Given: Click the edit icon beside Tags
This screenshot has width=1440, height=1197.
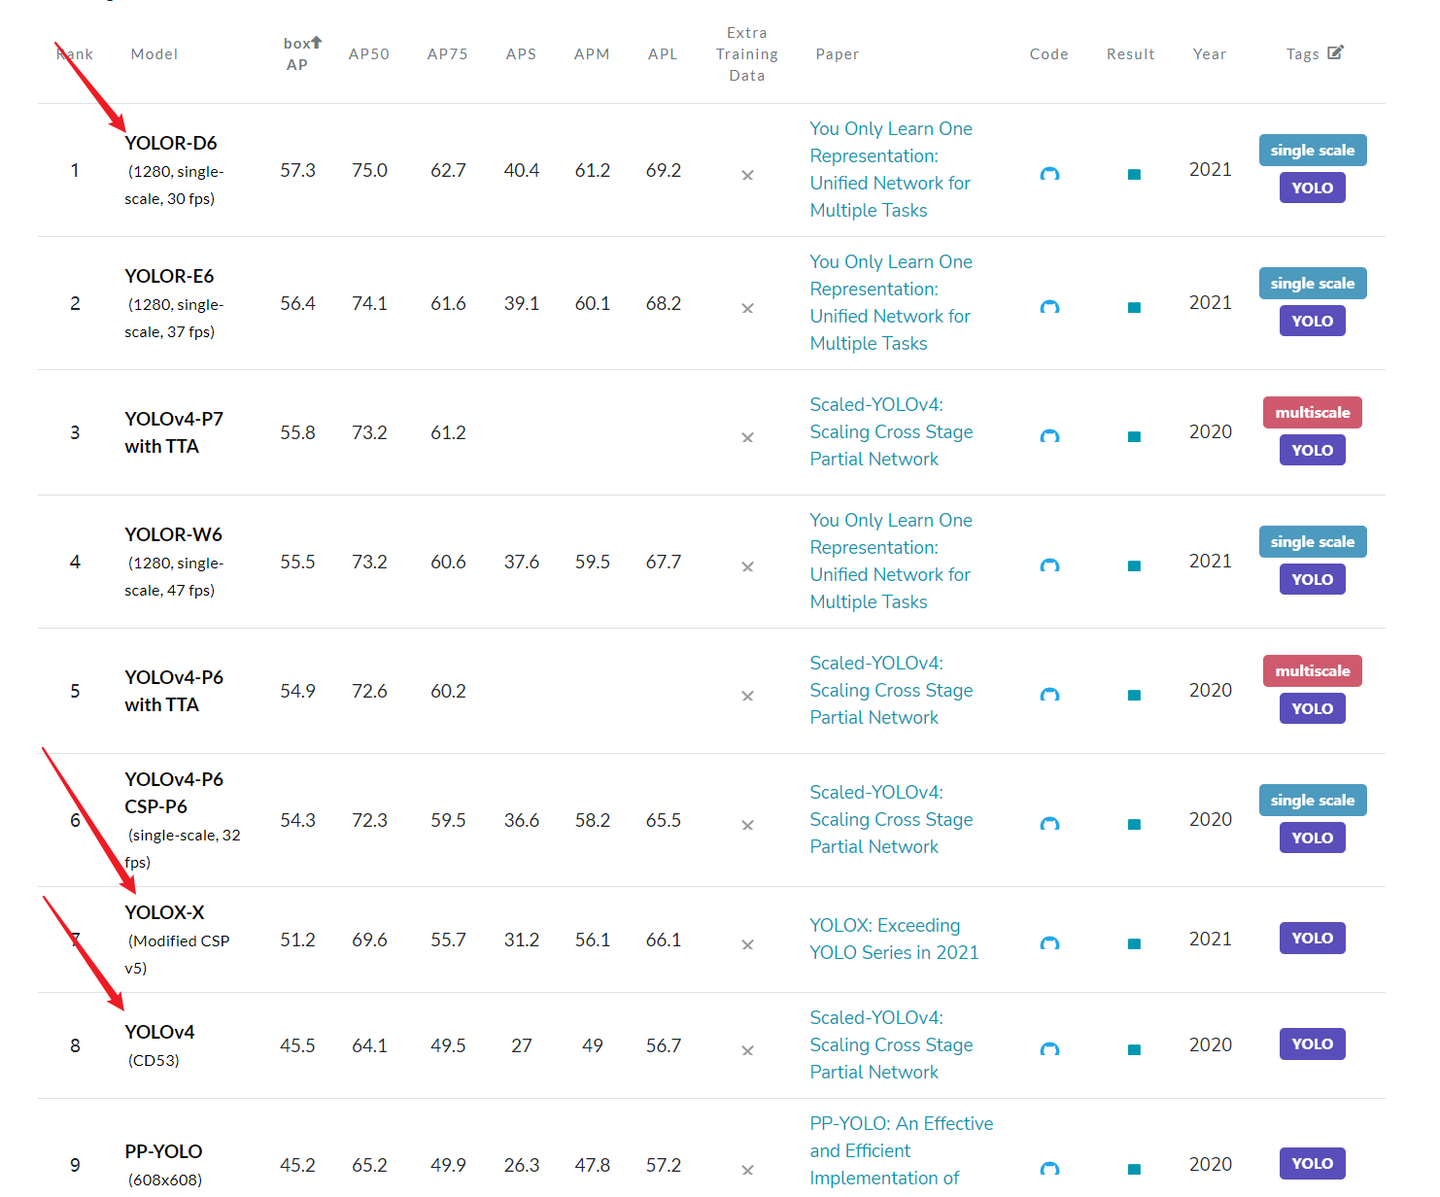Looking at the screenshot, I should click(x=1335, y=53).
